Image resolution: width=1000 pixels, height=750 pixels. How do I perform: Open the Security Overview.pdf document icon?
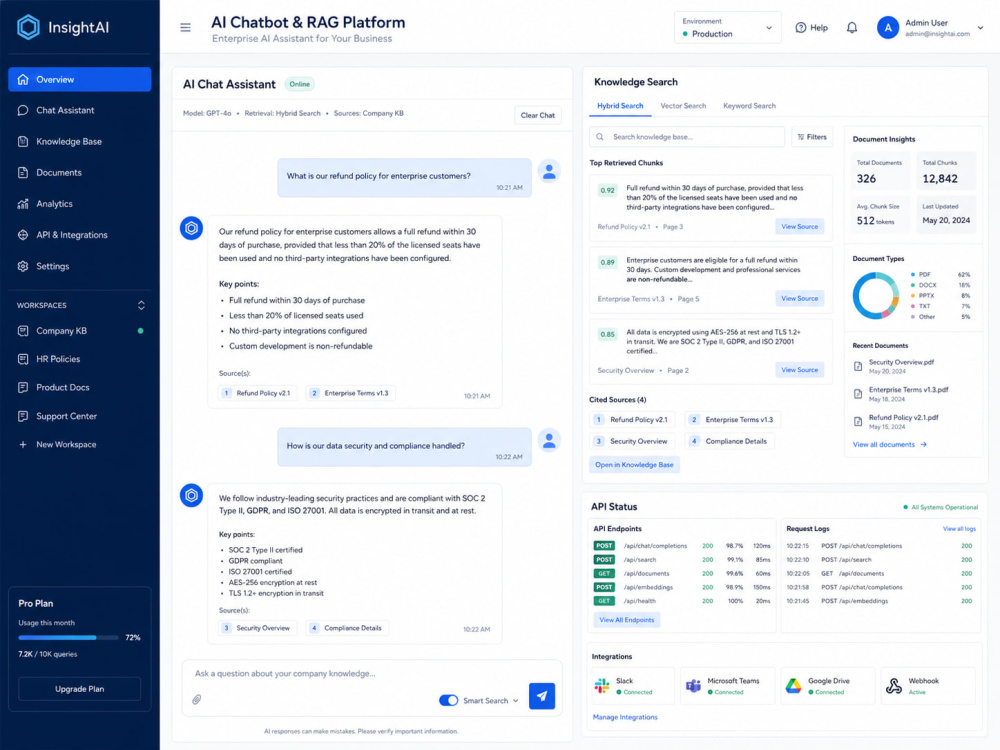858,367
